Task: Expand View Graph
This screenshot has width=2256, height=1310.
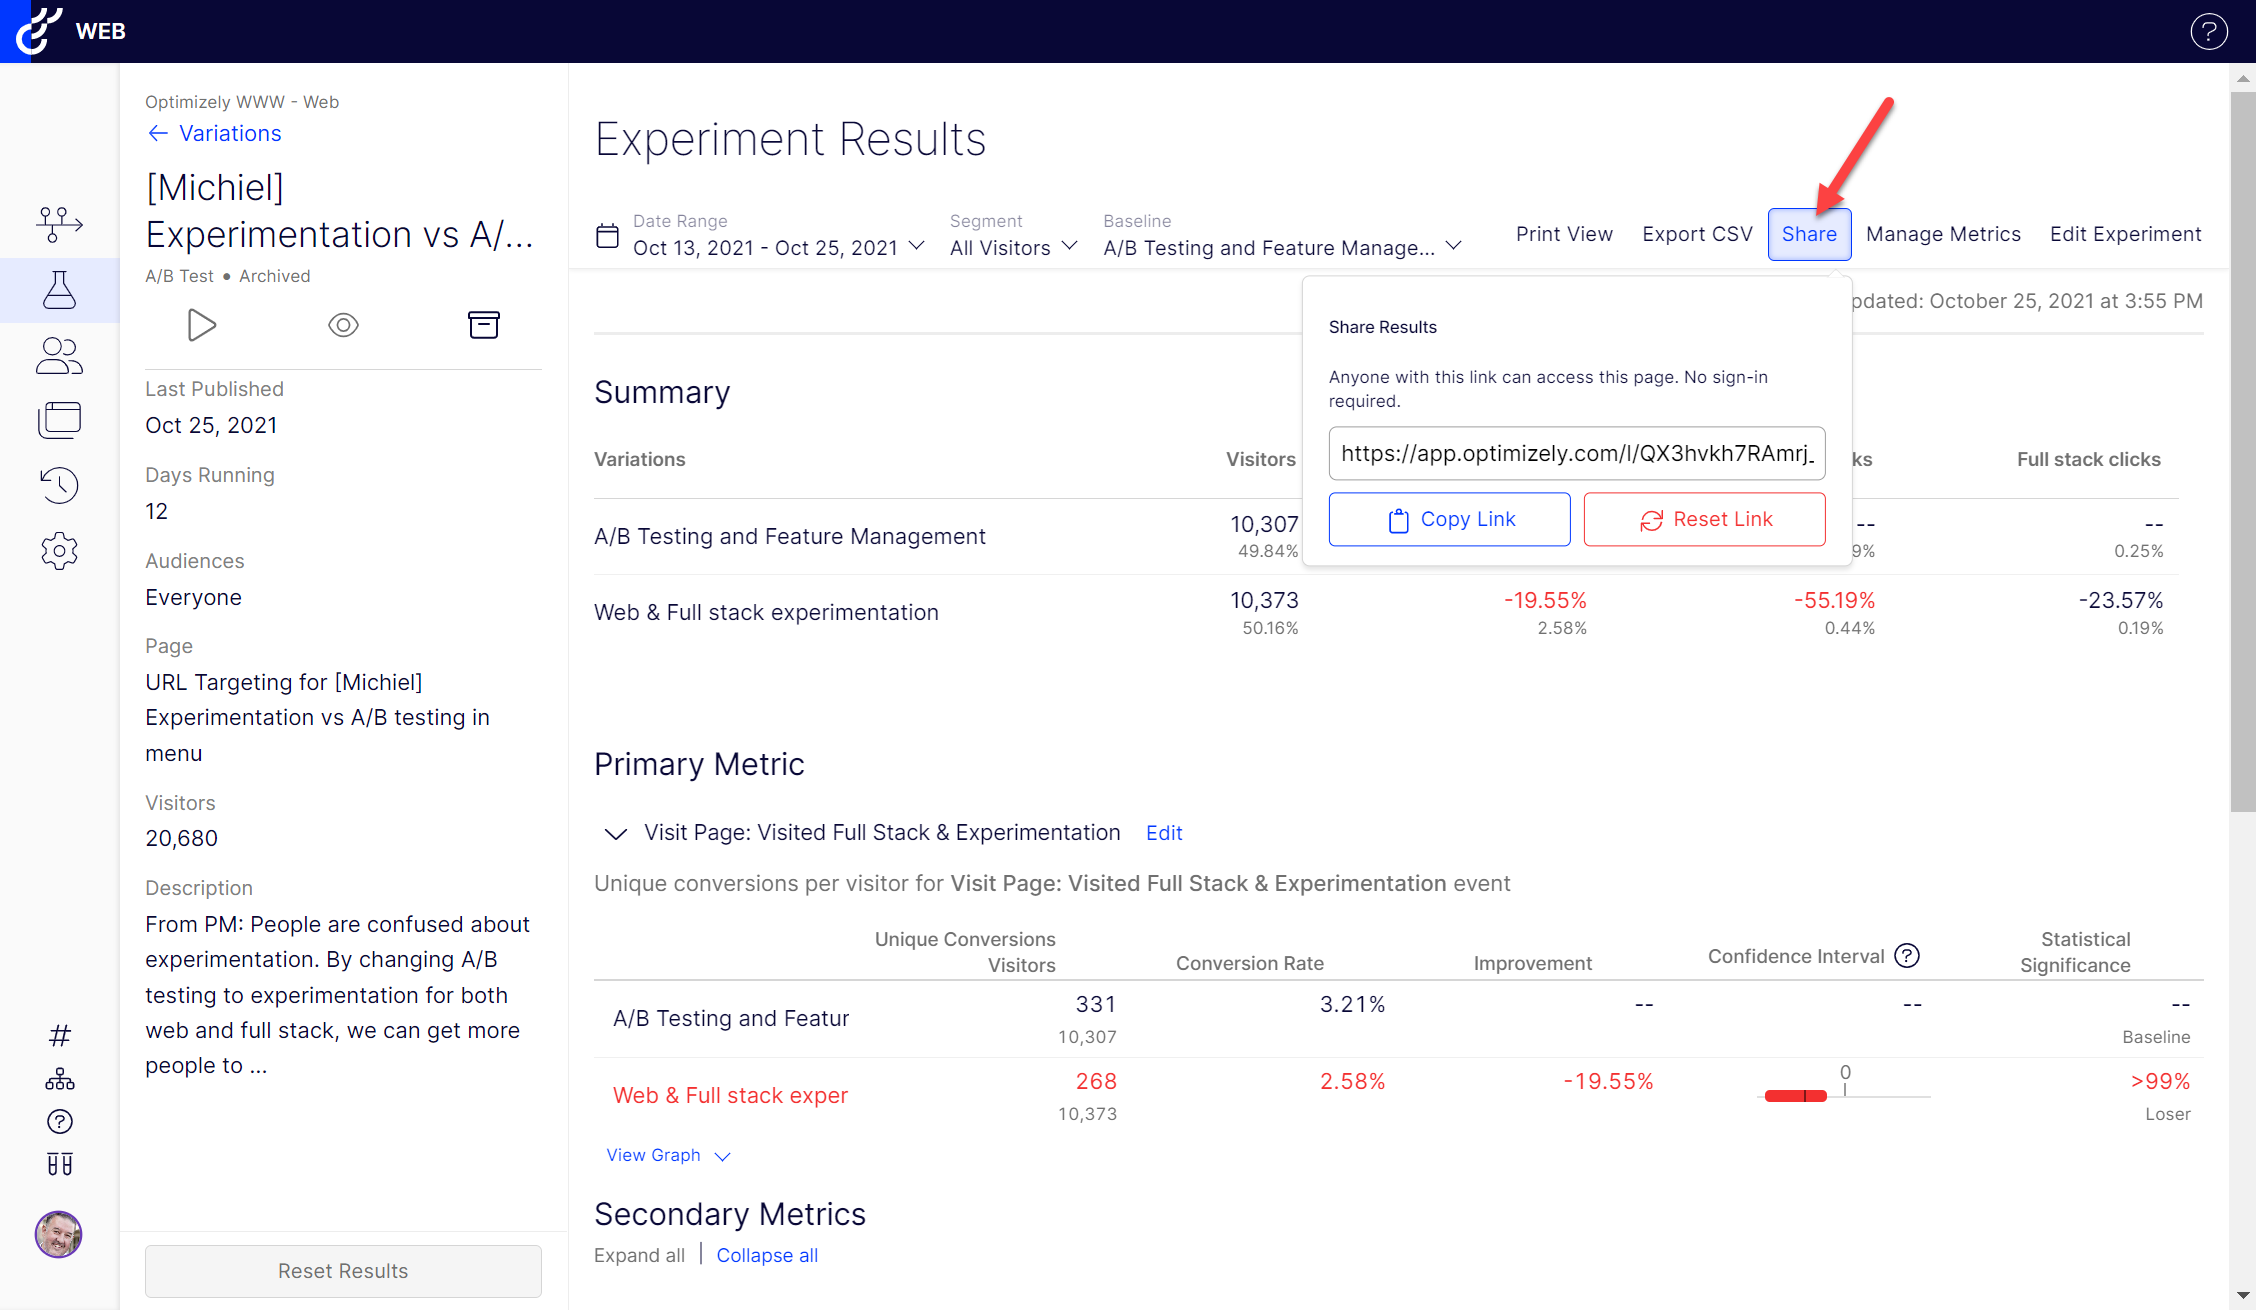Action: [668, 1155]
